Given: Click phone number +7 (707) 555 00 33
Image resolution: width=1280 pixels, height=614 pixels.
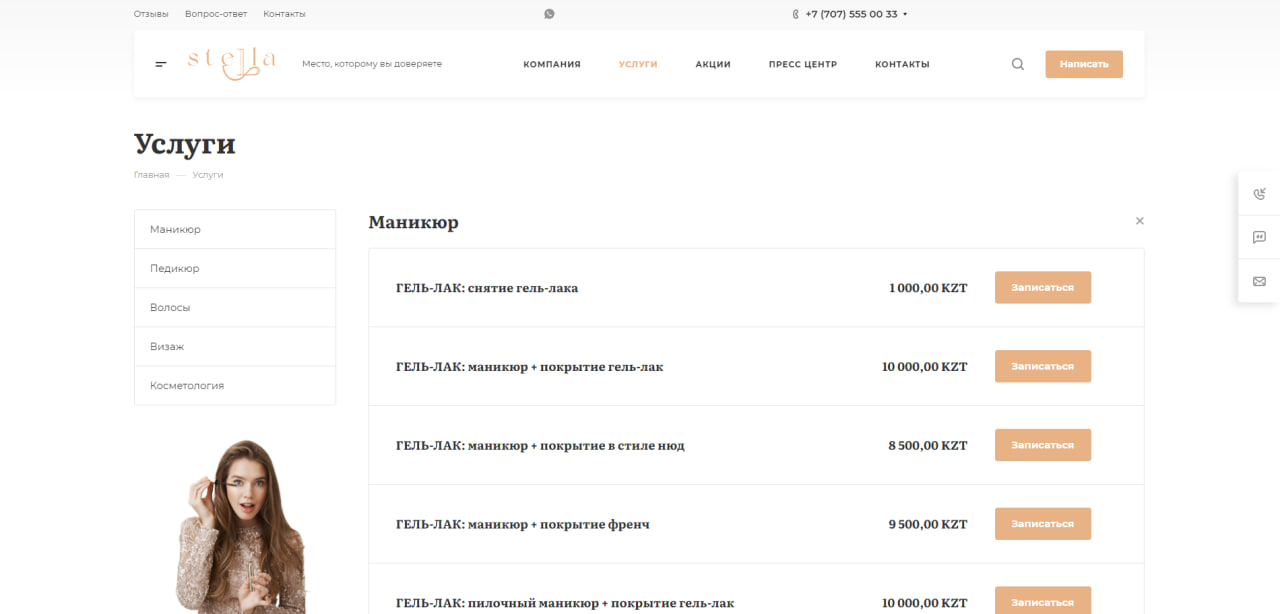Looking at the screenshot, I should (x=851, y=14).
